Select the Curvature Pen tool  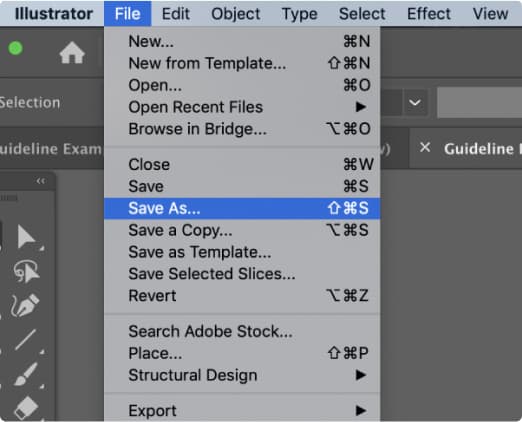click(x=25, y=305)
